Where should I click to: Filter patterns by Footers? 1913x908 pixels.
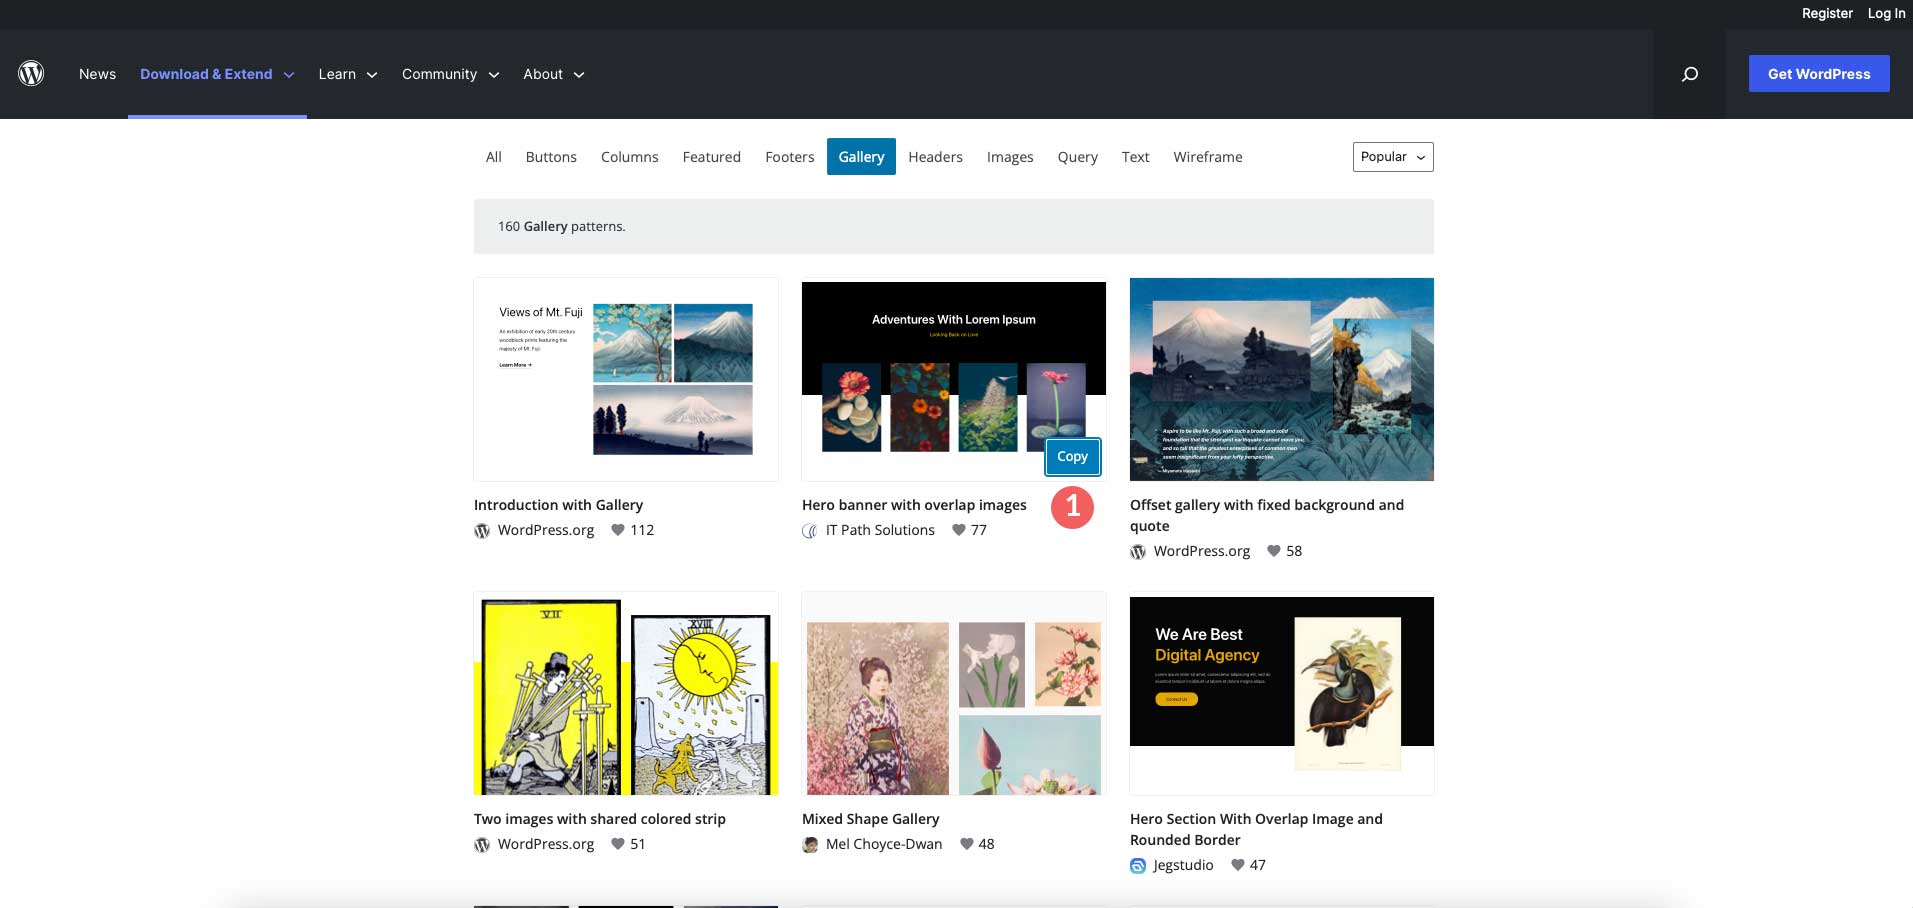[790, 157]
